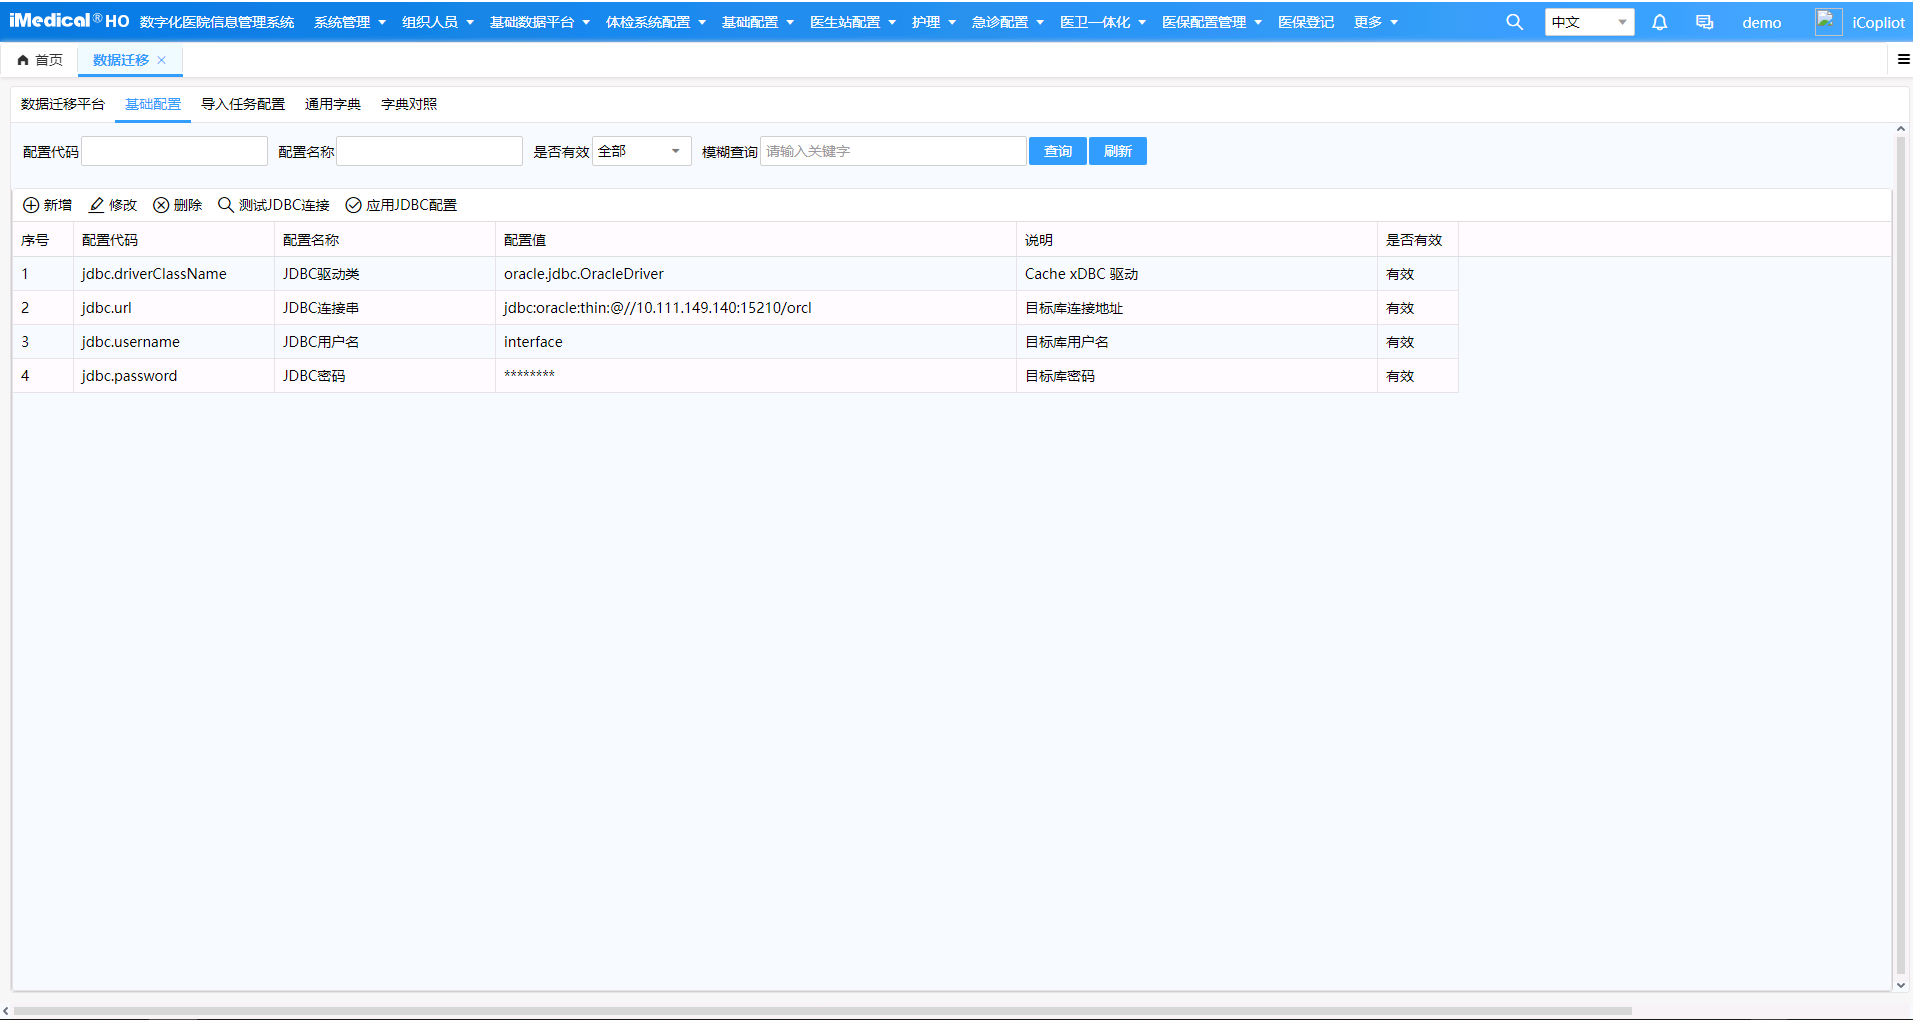Image resolution: width=1913 pixels, height=1020 pixels.
Task: Switch to the 字典对照 tab
Action: click(409, 104)
